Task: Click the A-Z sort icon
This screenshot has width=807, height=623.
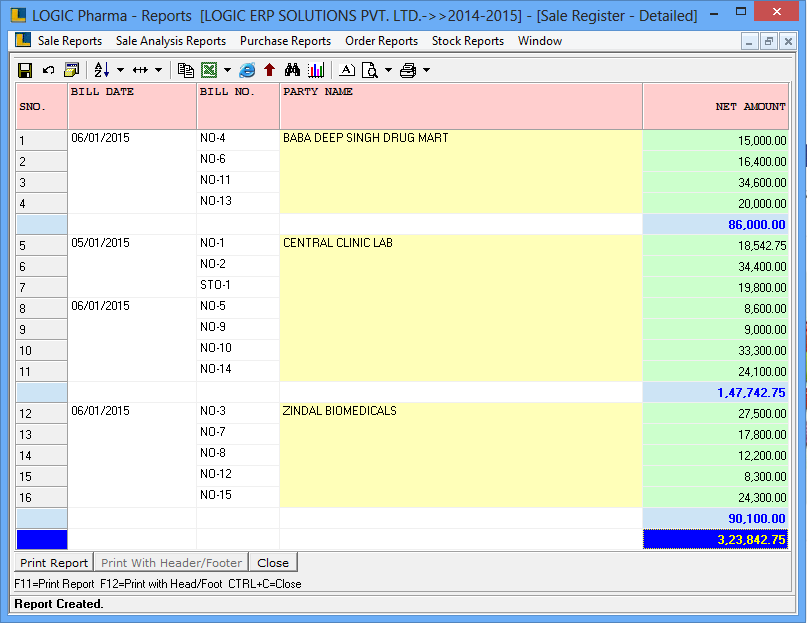Action: point(101,70)
